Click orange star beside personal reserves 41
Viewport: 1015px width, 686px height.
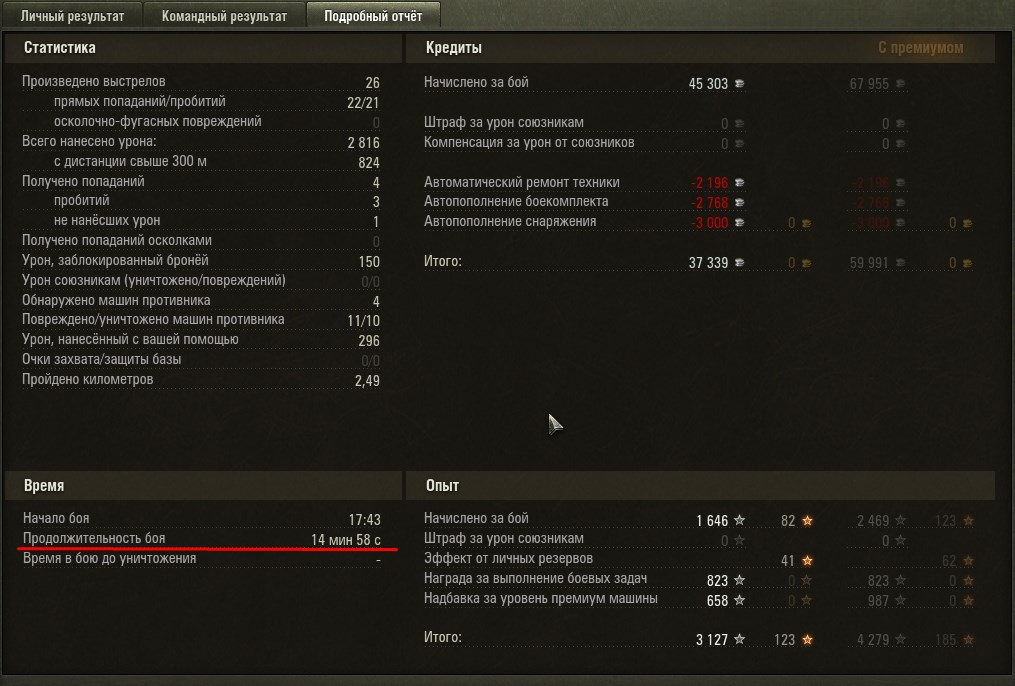807,560
